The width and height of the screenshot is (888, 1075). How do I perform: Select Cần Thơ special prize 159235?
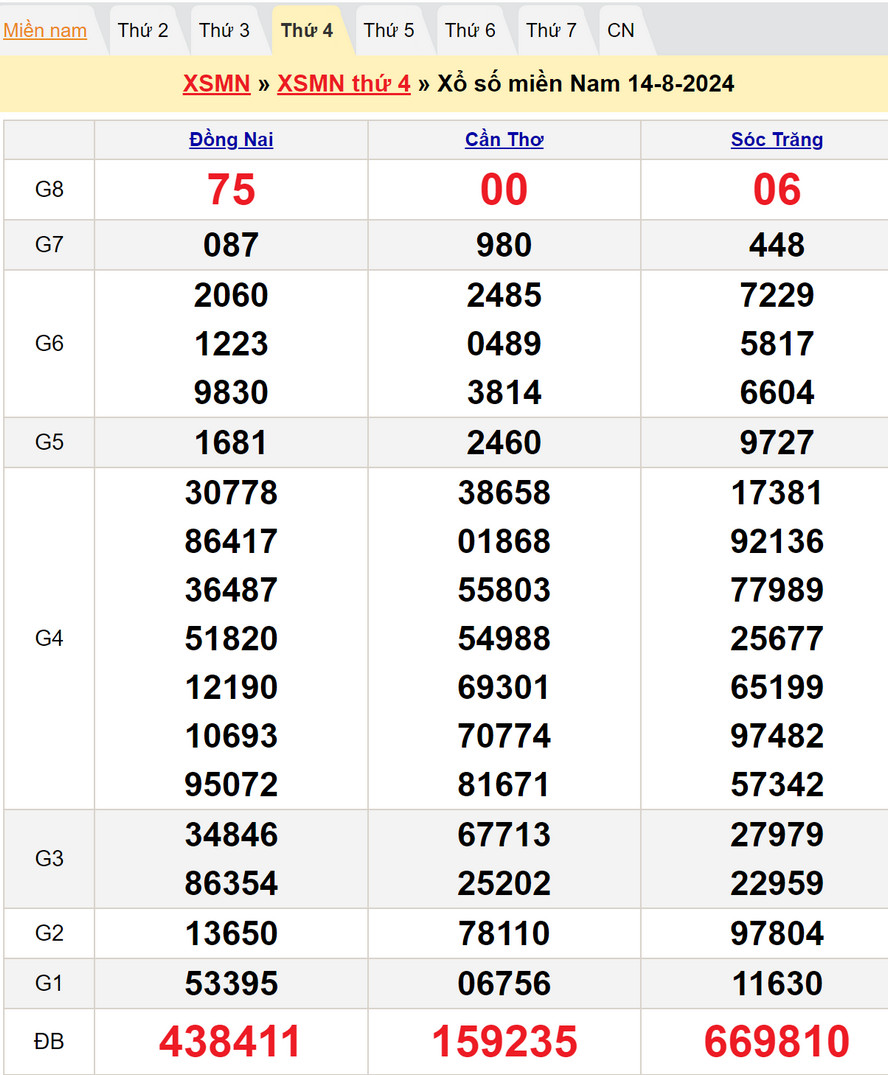pyautogui.click(x=504, y=1042)
